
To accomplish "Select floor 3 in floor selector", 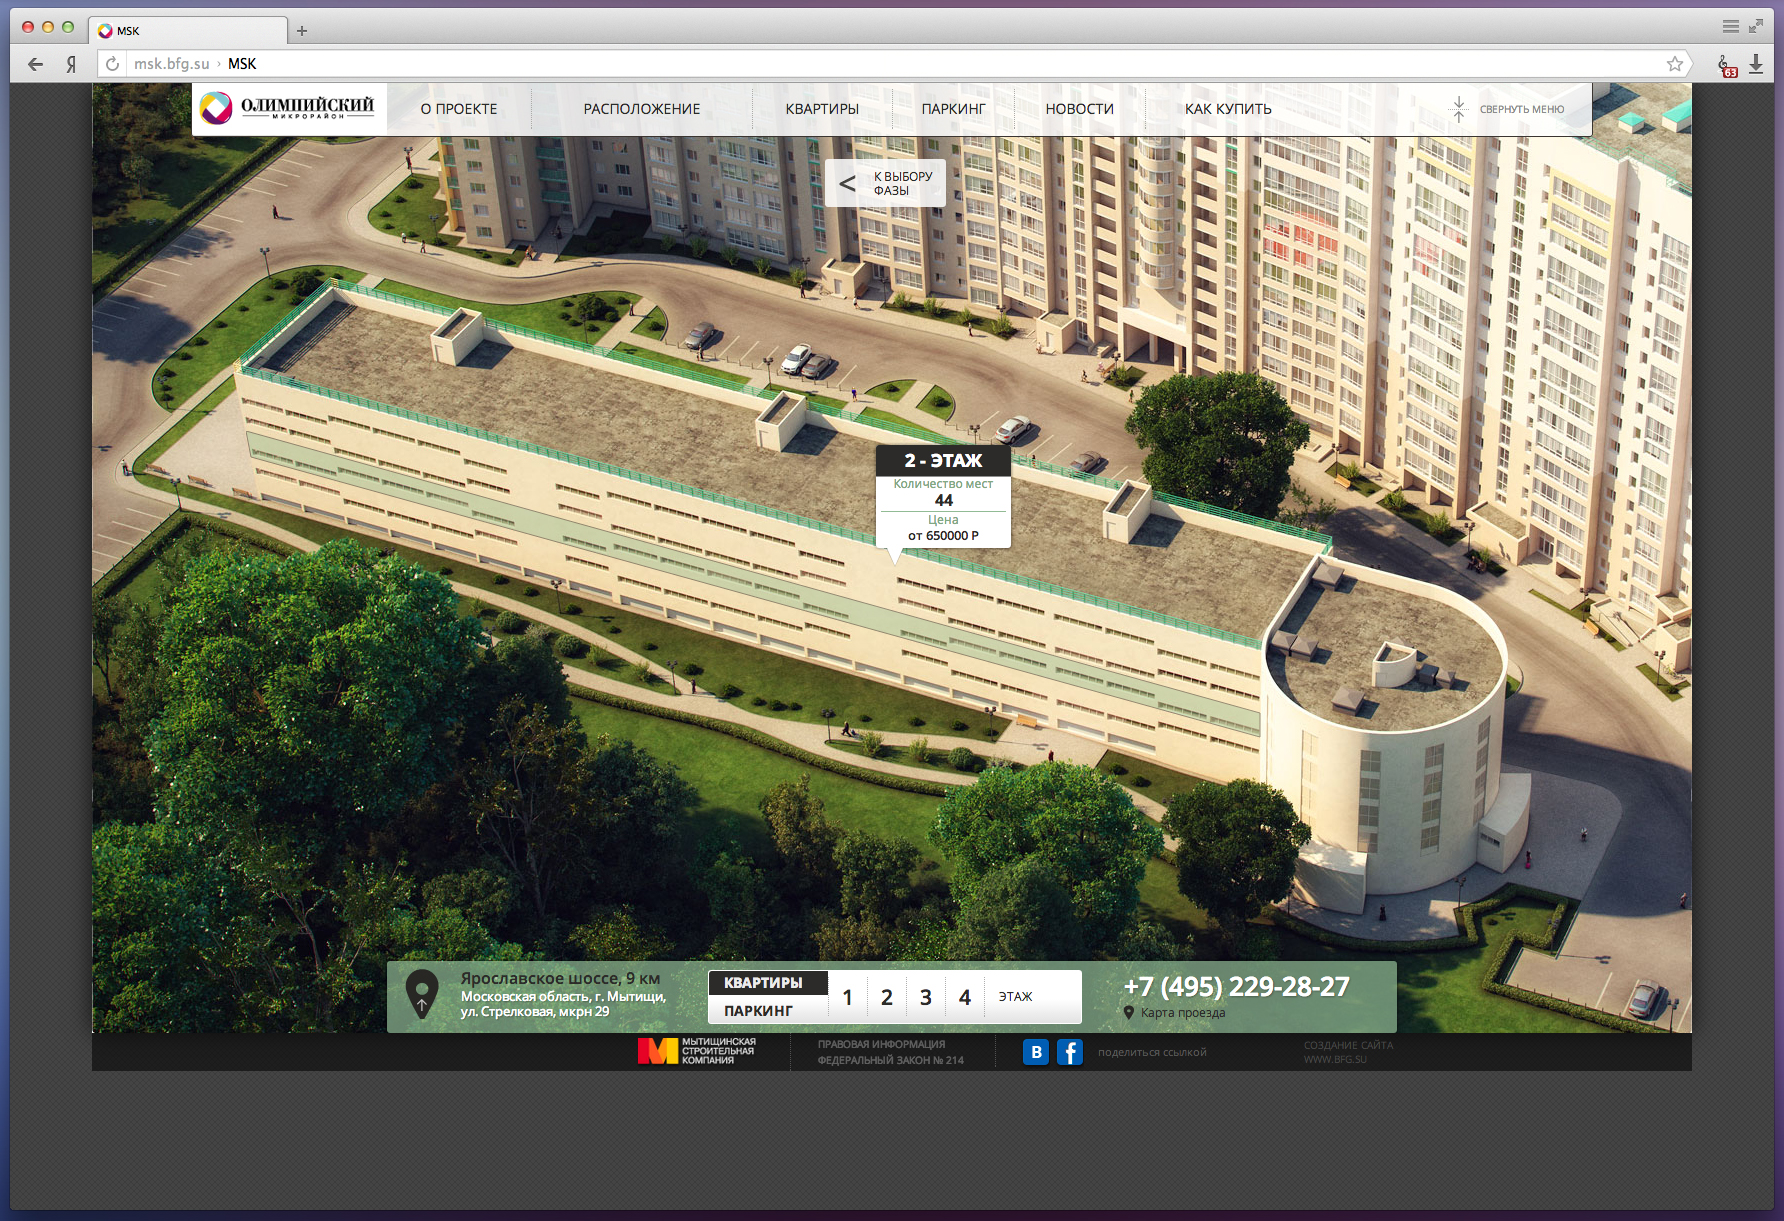I will pyautogui.click(x=926, y=997).
